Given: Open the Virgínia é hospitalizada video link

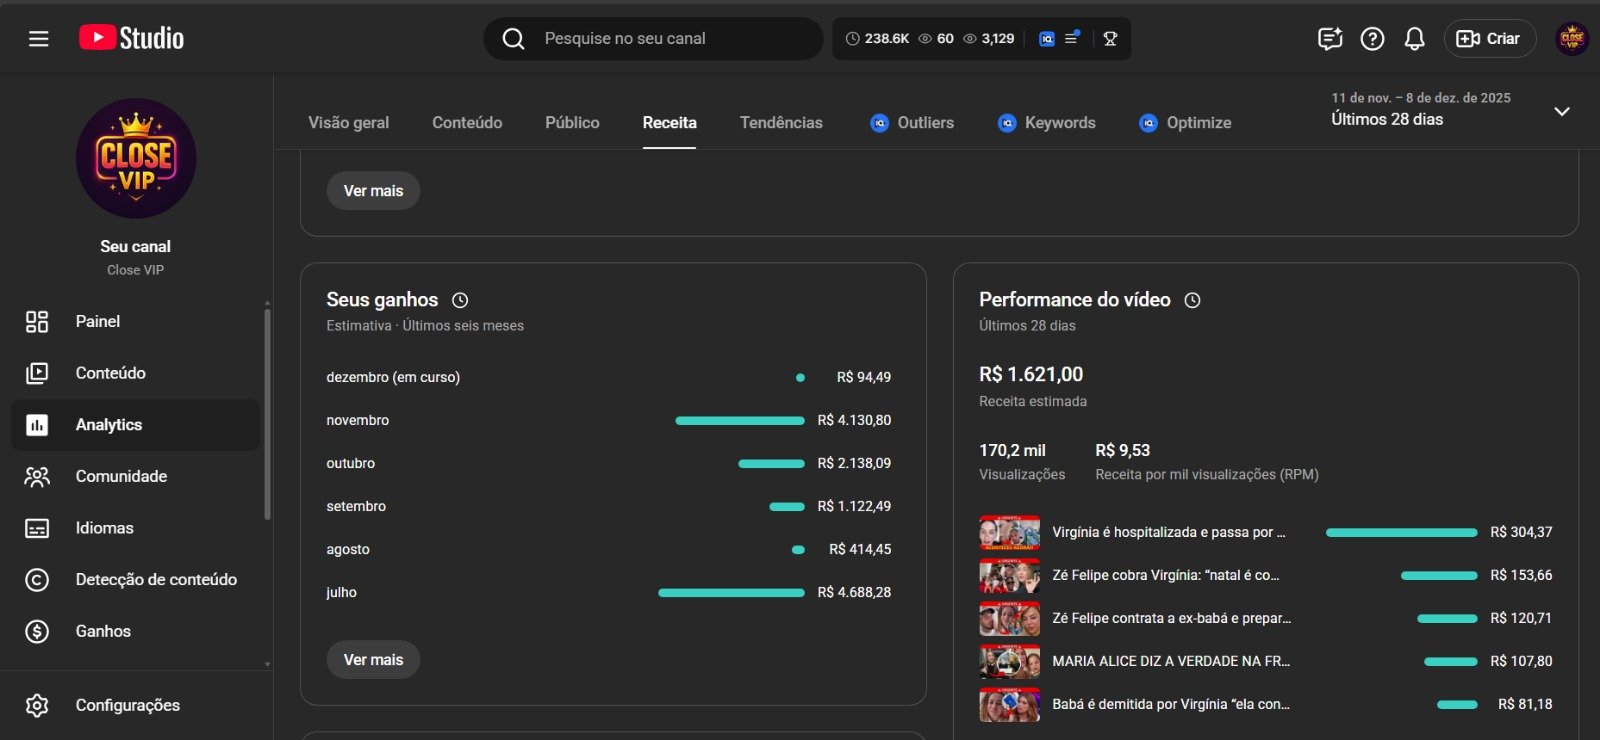Looking at the screenshot, I should [x=1168, y=532].
